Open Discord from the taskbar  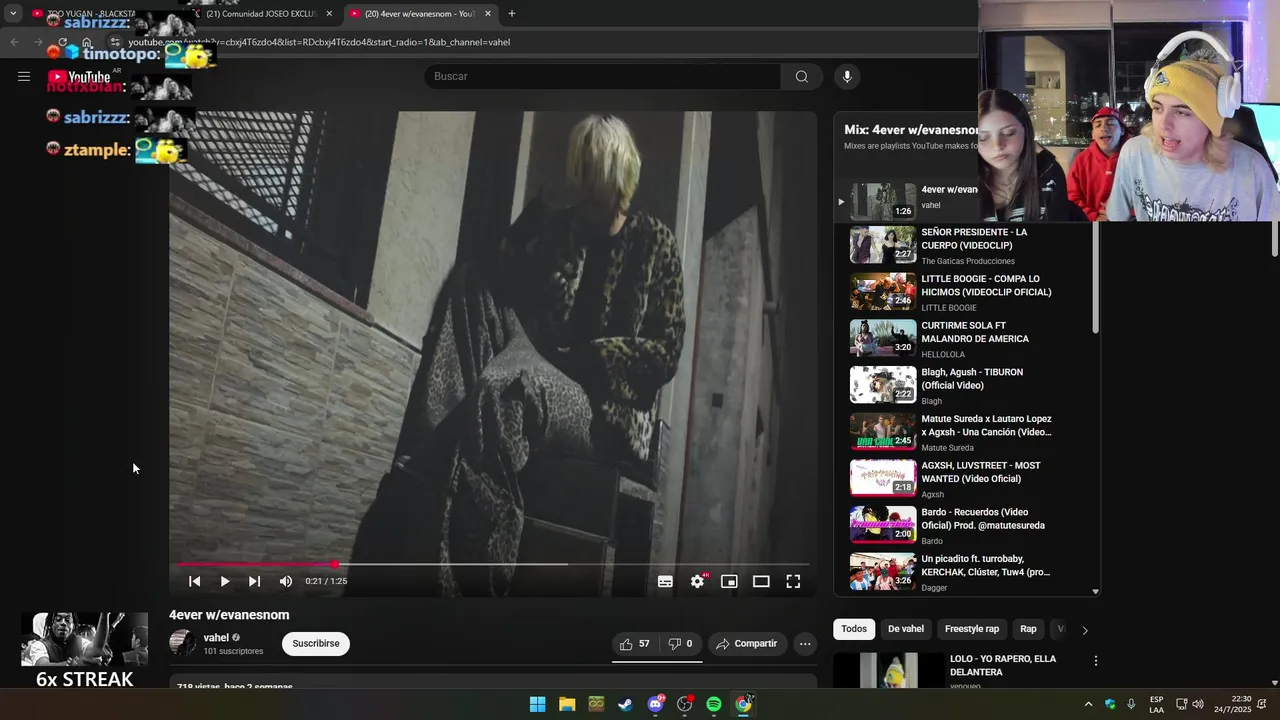[x=655, y=704]
